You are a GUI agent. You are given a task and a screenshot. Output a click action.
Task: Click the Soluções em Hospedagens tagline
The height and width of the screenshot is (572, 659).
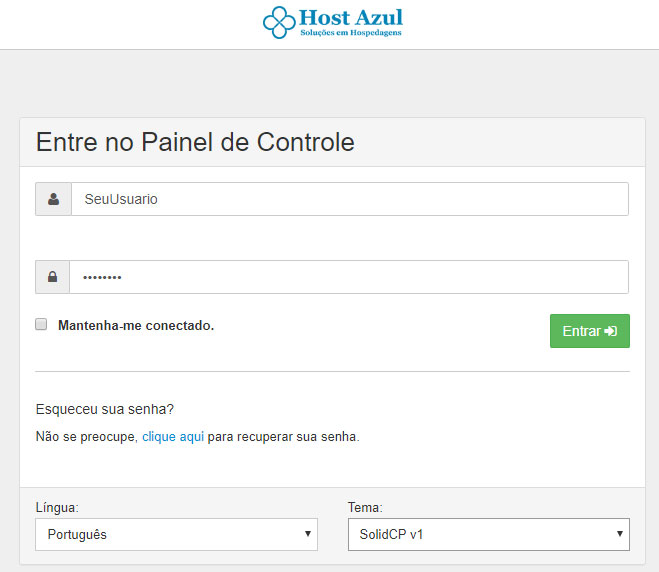351,33
